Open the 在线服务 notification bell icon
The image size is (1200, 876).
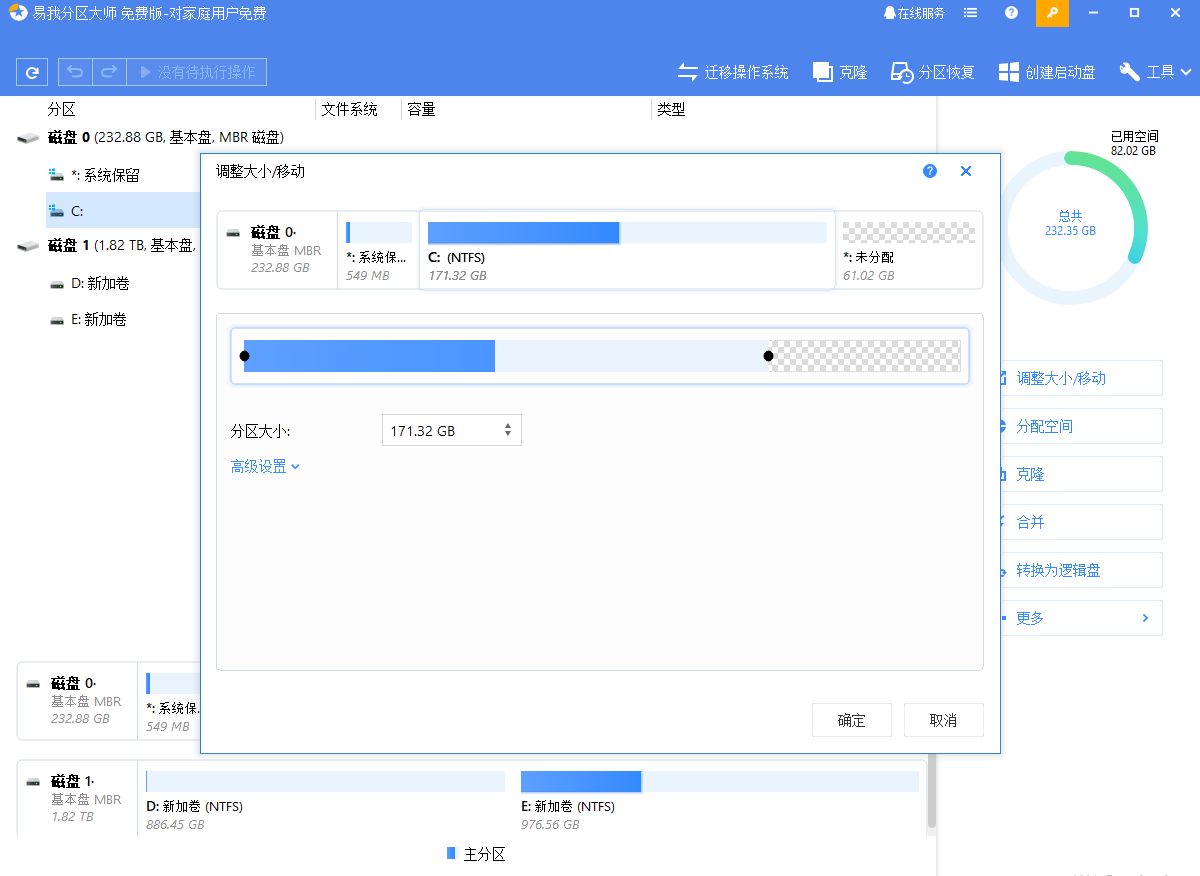click(890, 13)
